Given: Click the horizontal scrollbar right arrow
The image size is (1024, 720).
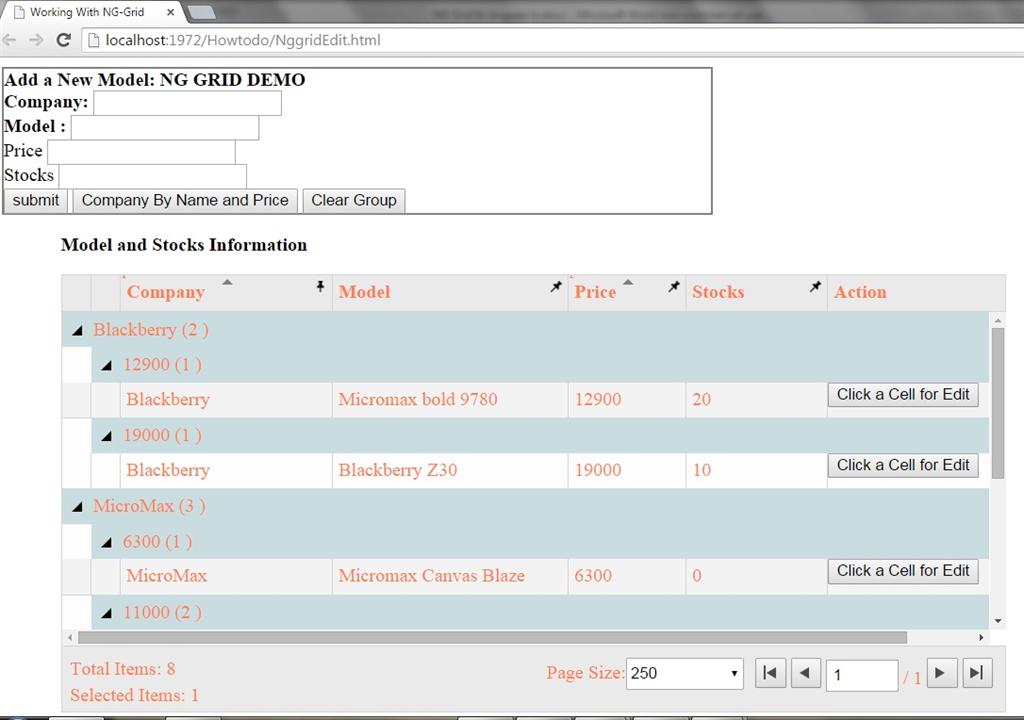Looking at the screenshot, I should [x=981, y=637].
